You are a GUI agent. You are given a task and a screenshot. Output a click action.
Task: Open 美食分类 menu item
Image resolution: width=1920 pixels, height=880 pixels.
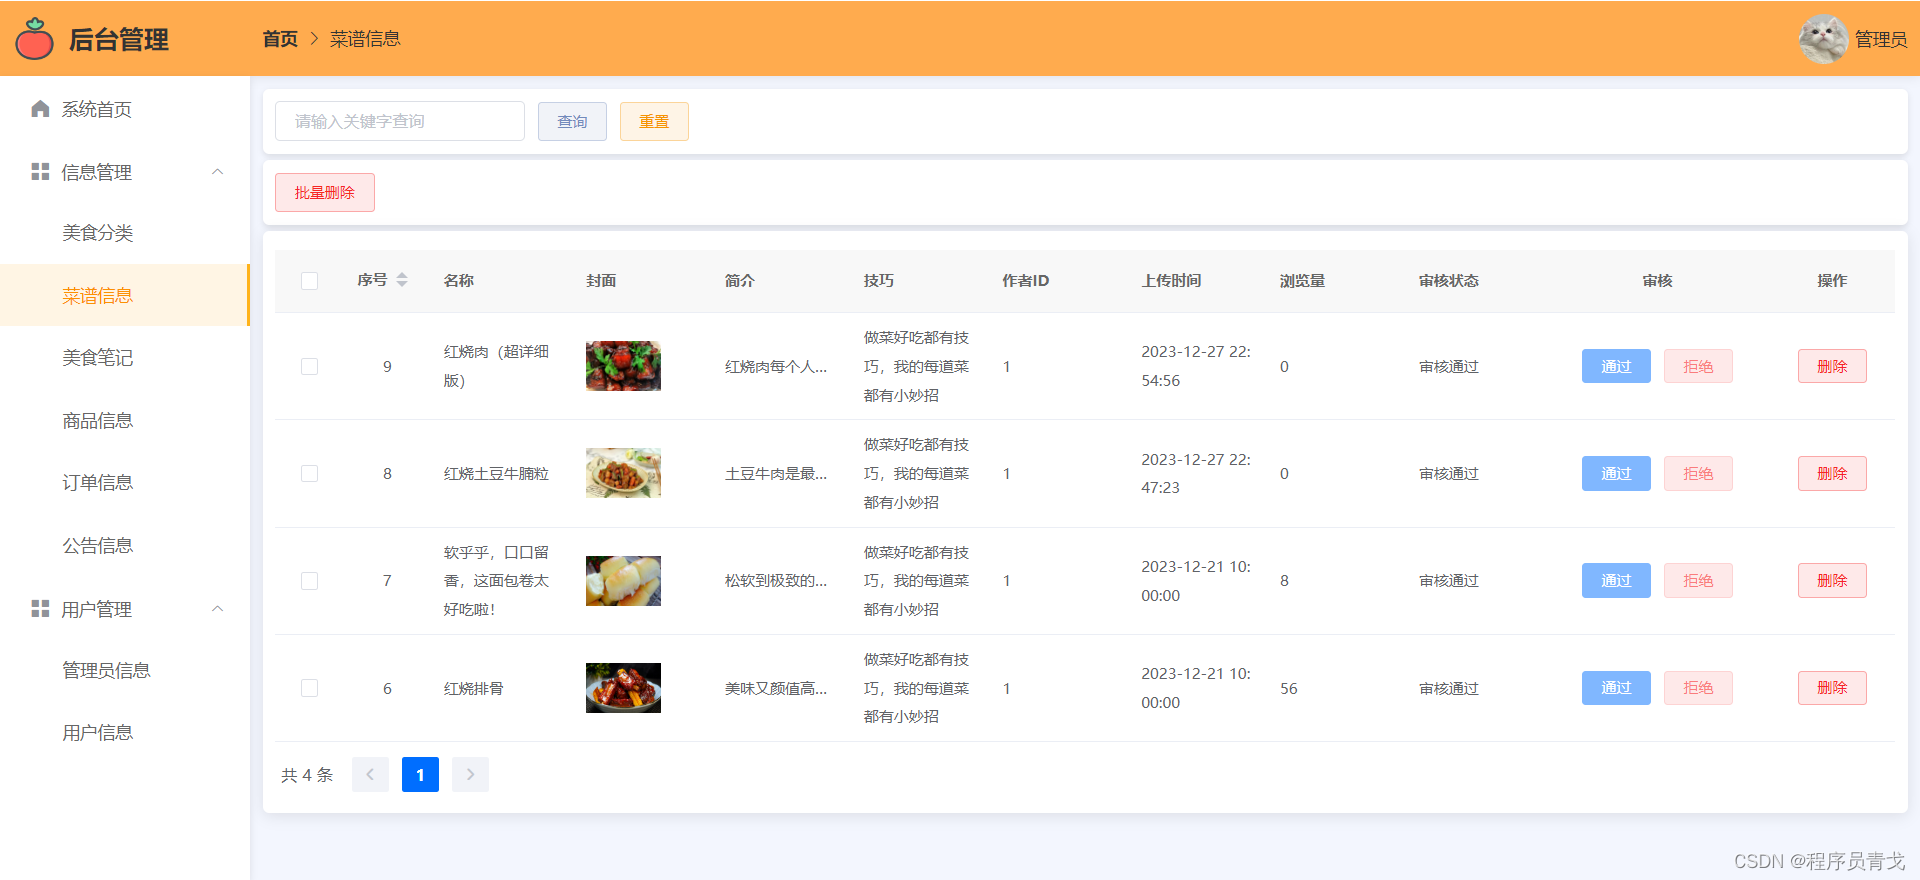click(125, 233)
